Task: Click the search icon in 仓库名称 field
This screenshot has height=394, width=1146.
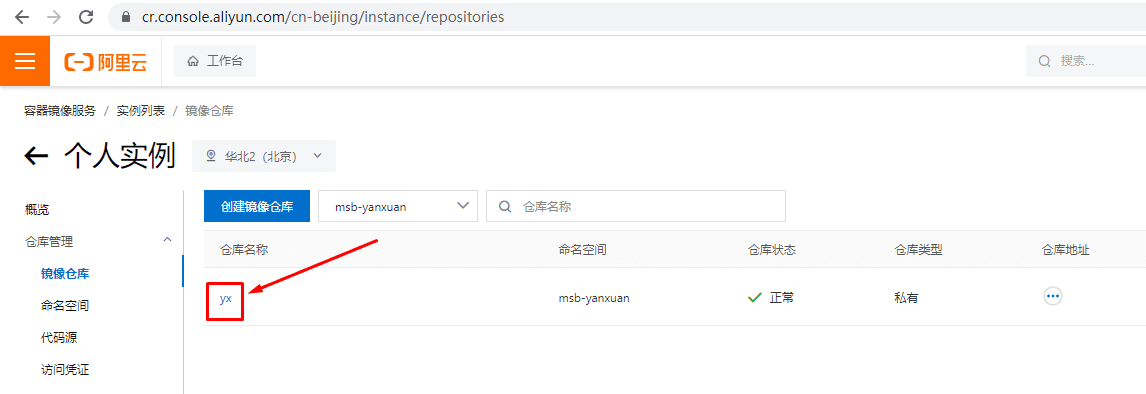Action: [504, 206]
